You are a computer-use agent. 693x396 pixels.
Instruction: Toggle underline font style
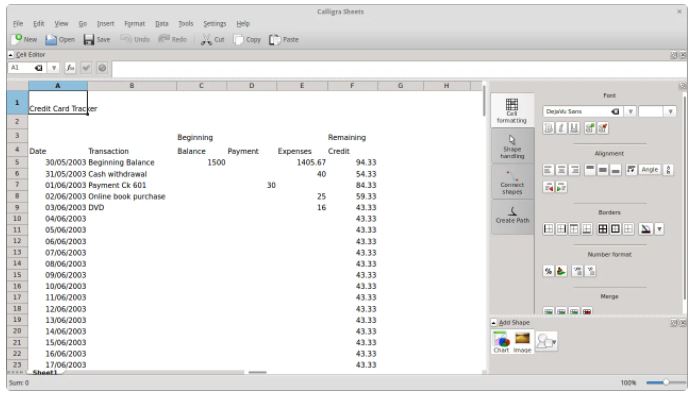click(x=574, y=128)
